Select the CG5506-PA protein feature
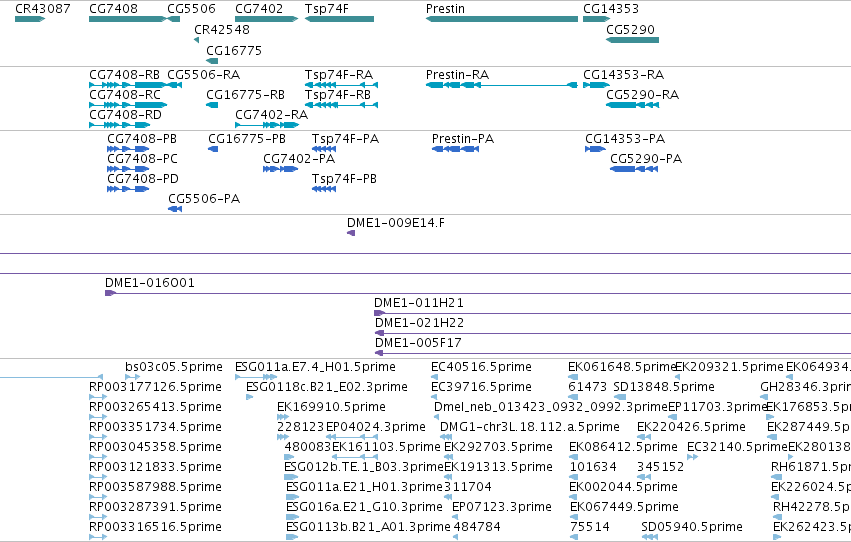 click(175, 209)
